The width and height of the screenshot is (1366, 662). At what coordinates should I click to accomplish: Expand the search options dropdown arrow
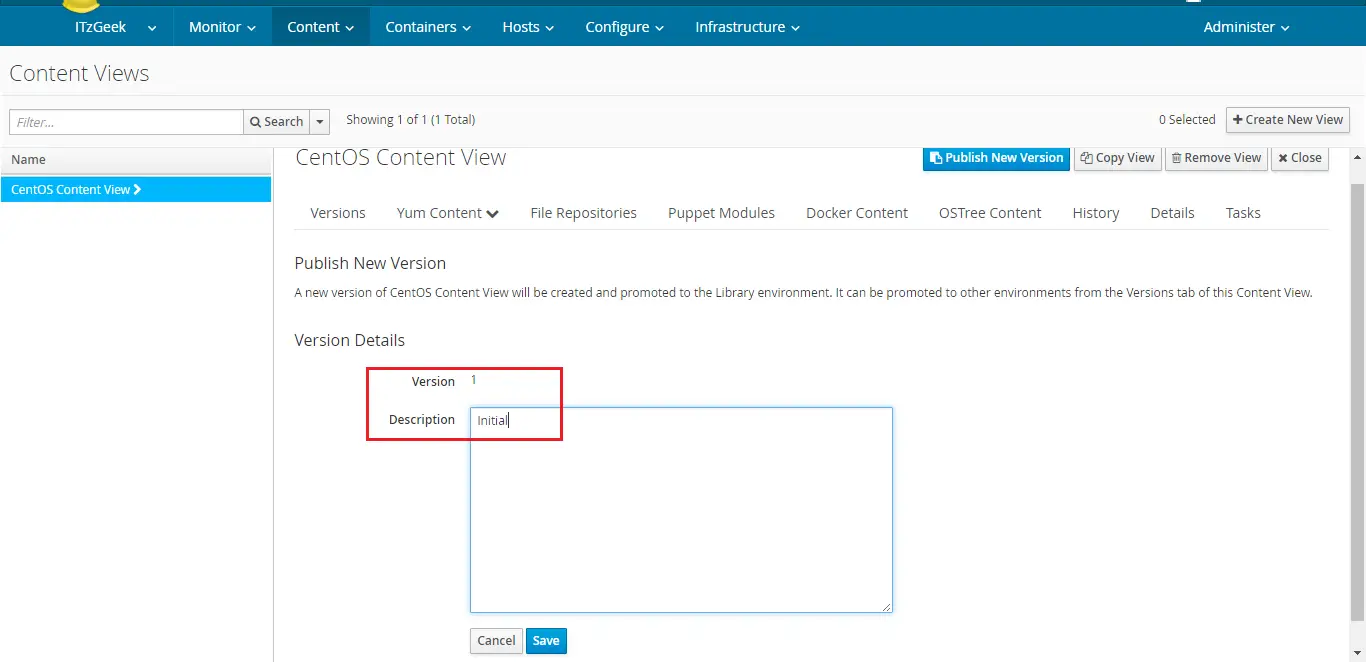click(320, 122)
